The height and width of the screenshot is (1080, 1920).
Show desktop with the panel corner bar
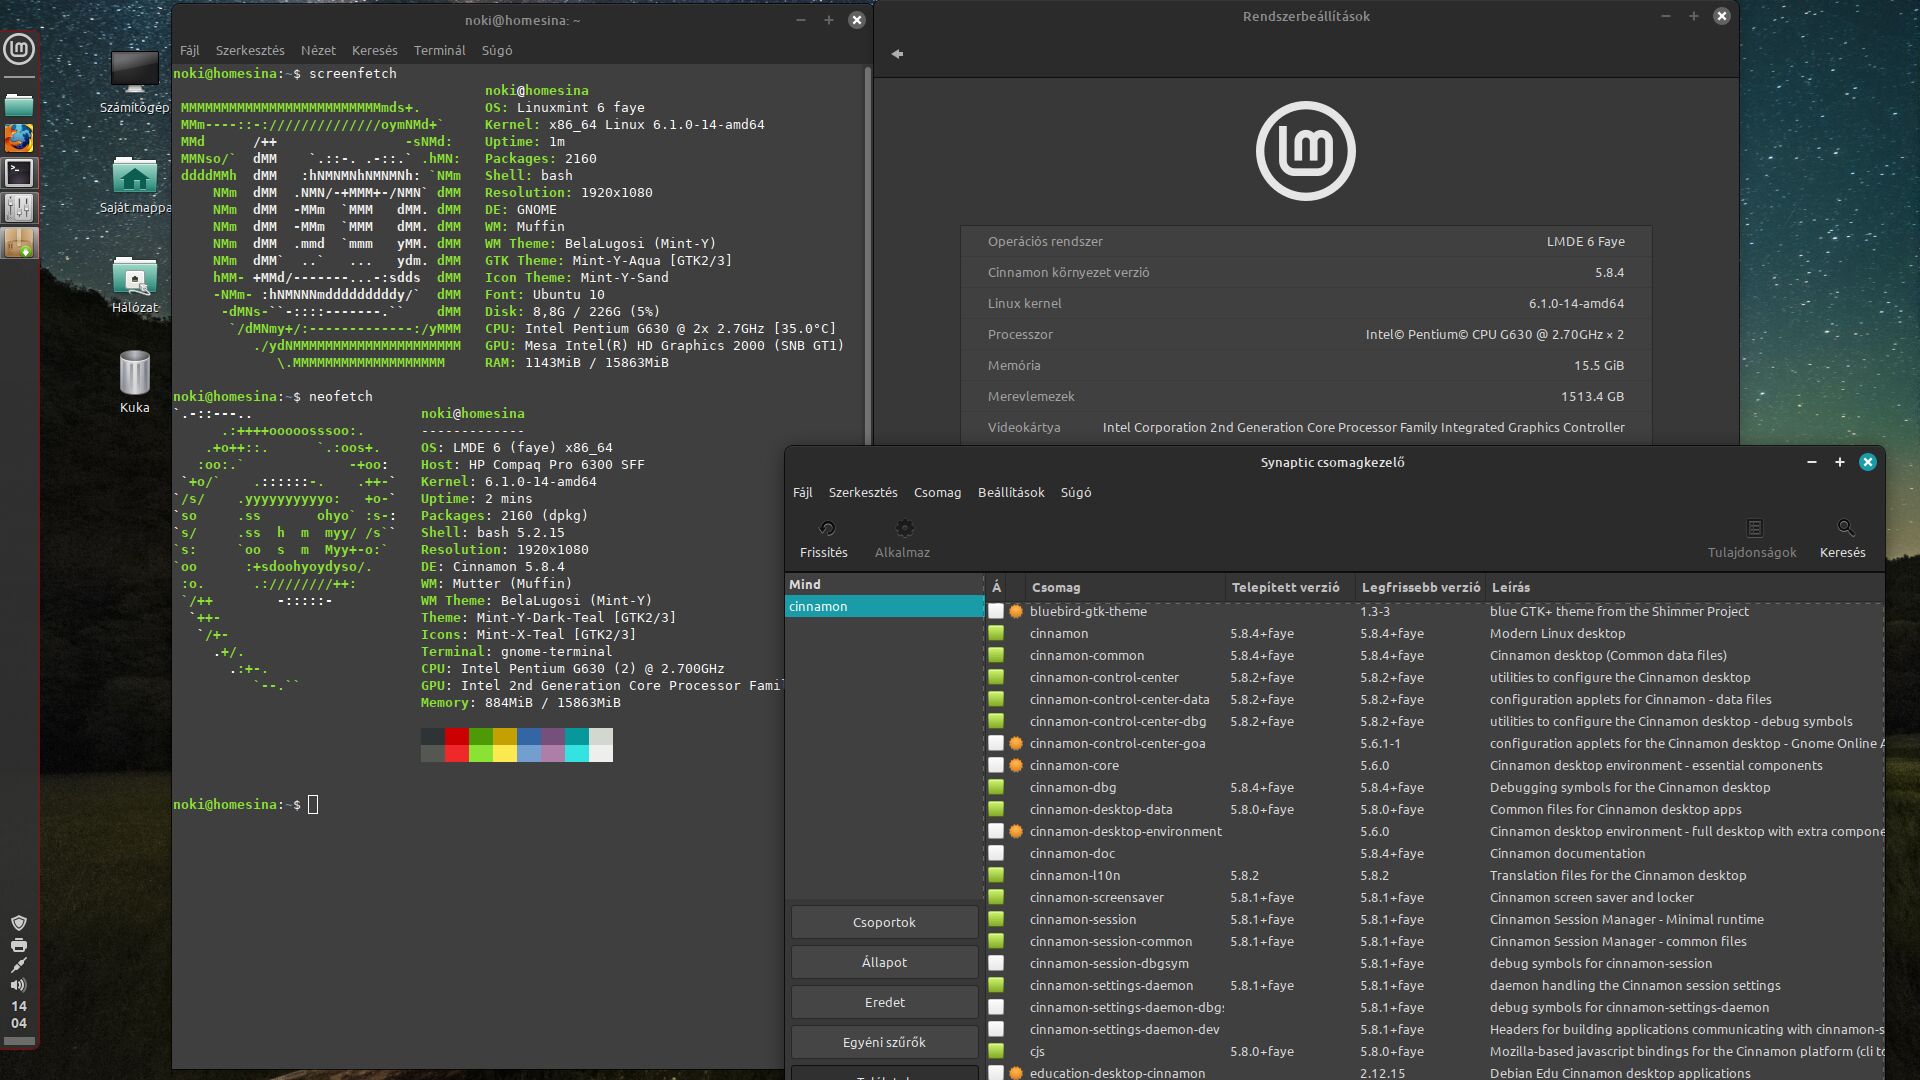tap(19, 1041)
